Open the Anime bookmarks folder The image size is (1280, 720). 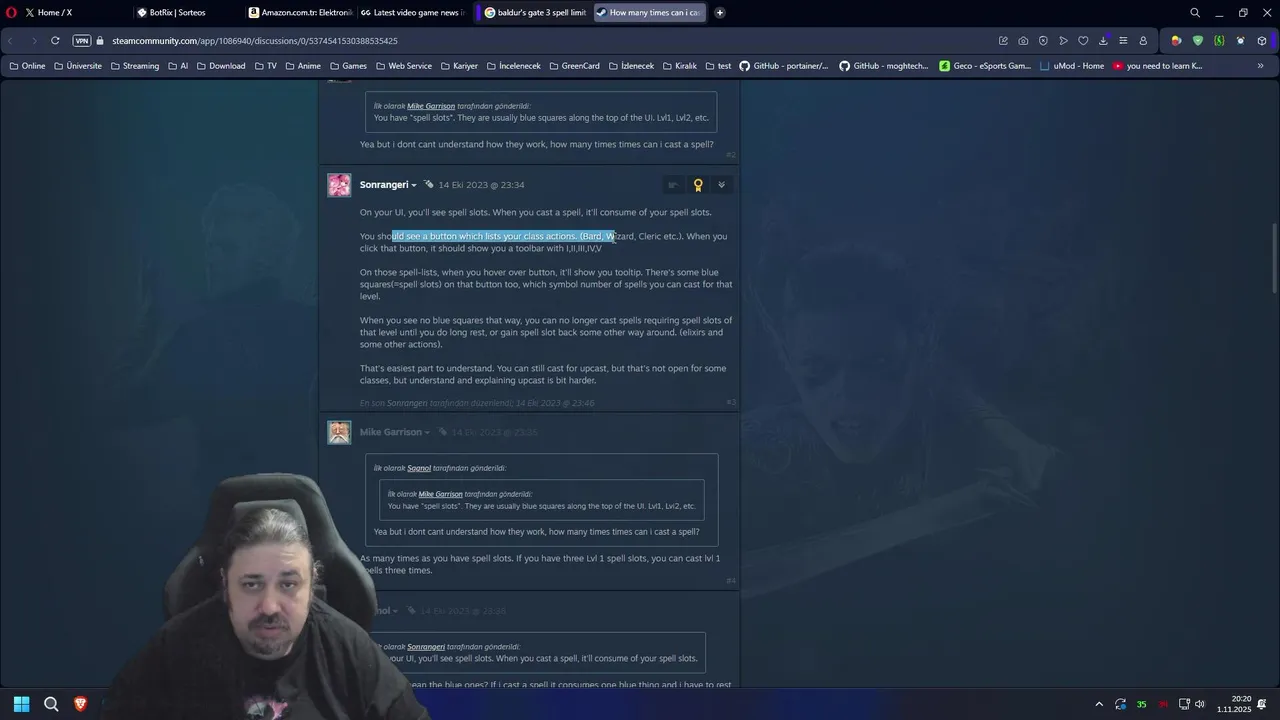[x=303, y=66]
